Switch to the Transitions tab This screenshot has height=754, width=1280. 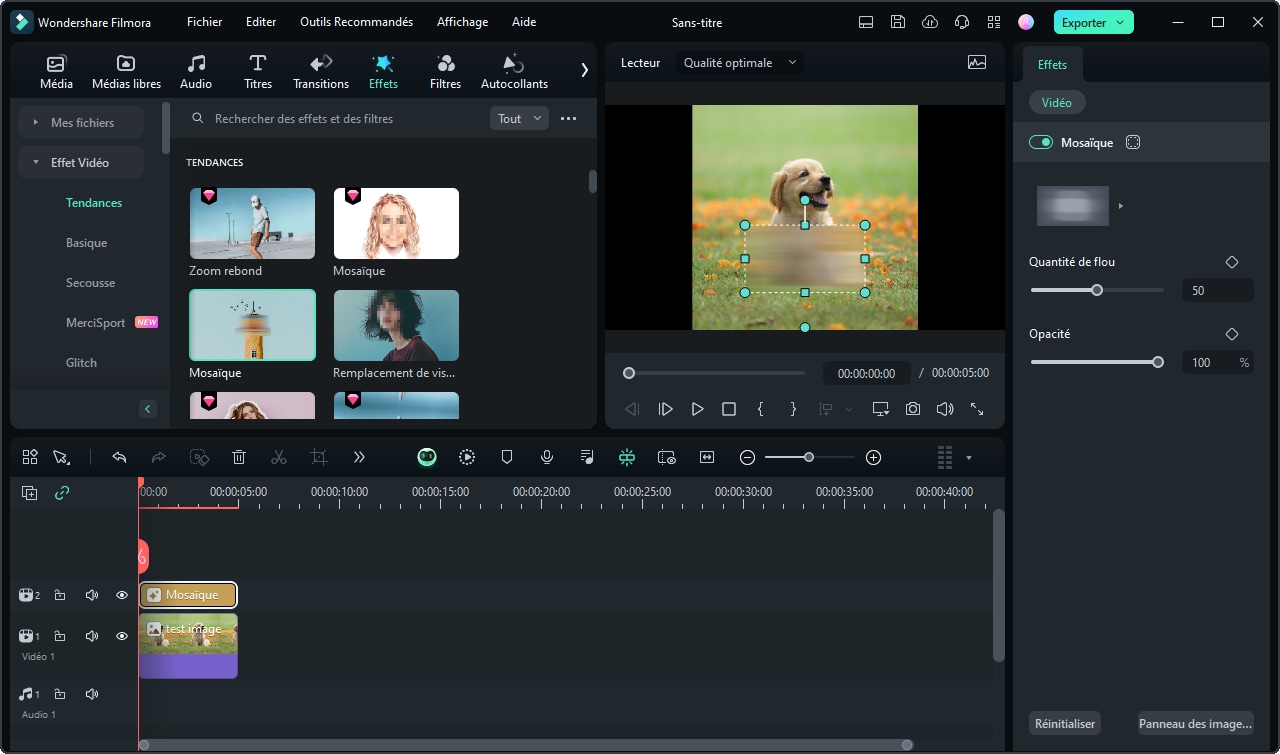[x=321, y=72]
